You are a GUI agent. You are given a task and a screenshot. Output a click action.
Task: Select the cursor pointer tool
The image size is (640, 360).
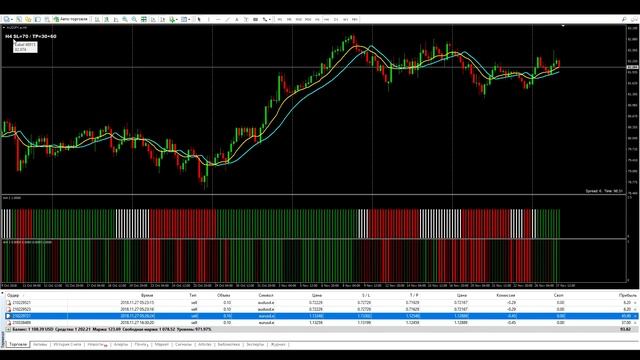tap(199, 19)
